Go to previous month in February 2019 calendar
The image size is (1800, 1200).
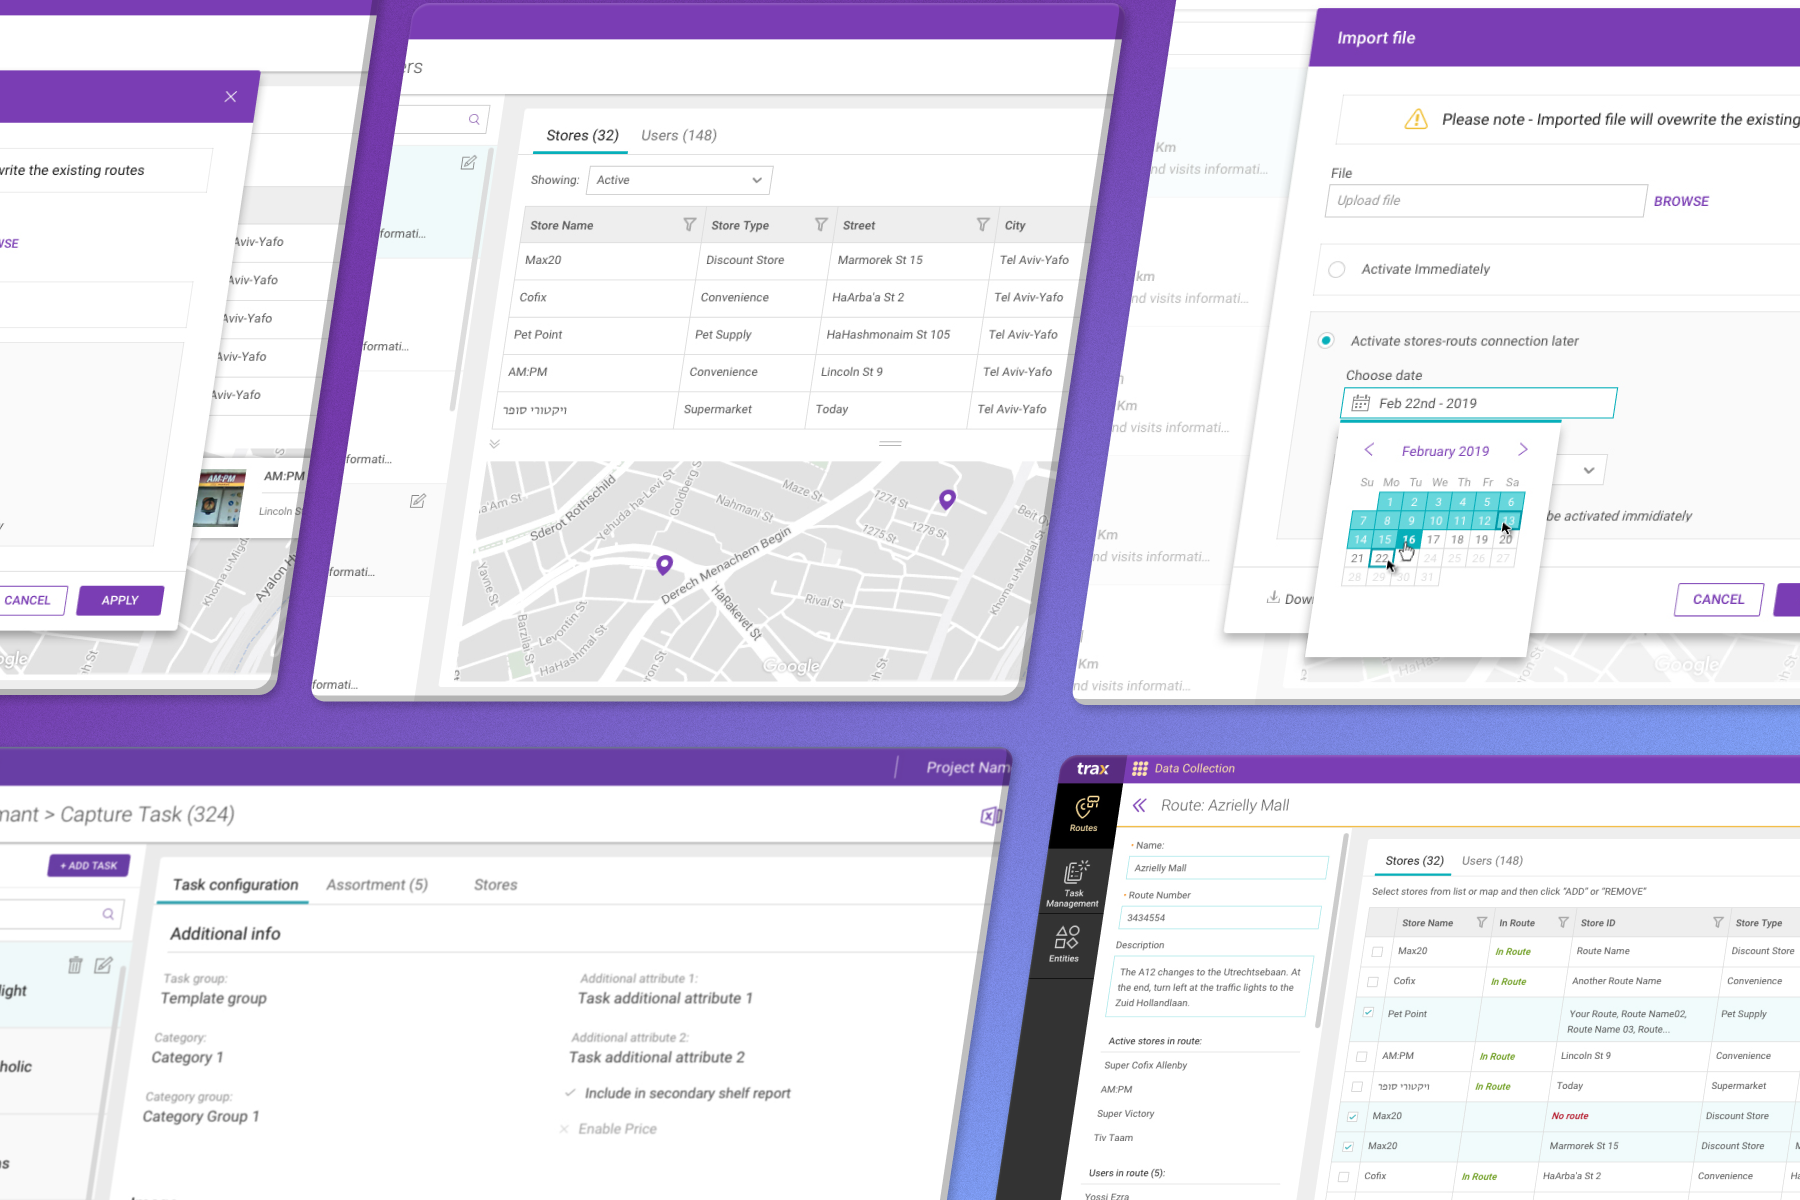click(1369, 450)
